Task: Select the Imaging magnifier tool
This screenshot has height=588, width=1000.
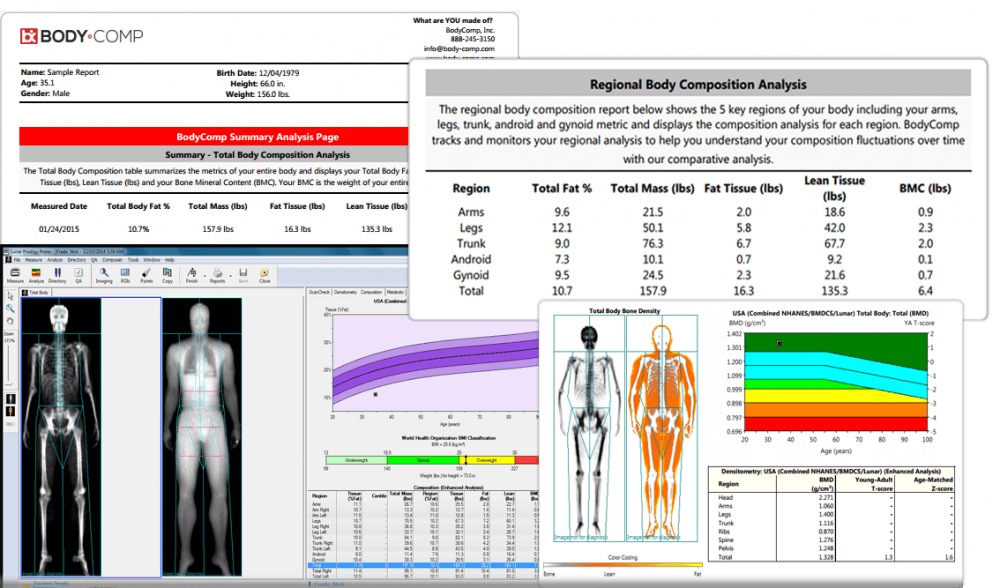Action: 104,274
